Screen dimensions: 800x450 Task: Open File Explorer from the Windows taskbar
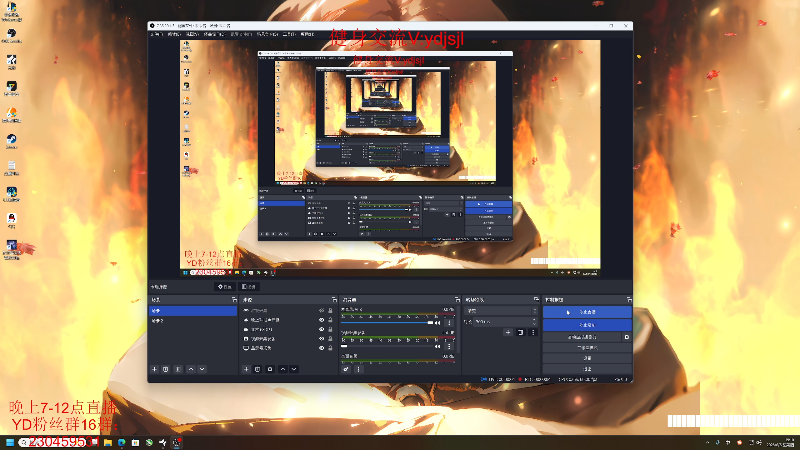[108, 442]
